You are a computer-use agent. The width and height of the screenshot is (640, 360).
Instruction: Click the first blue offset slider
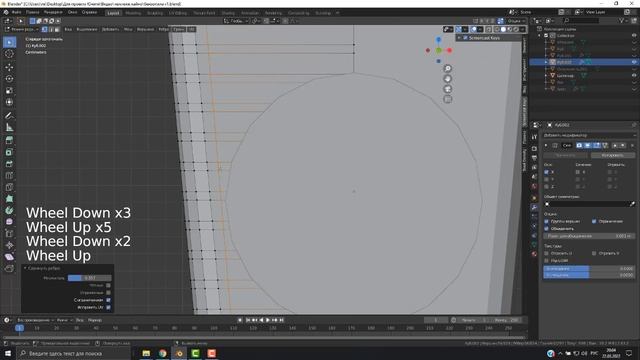589,269
